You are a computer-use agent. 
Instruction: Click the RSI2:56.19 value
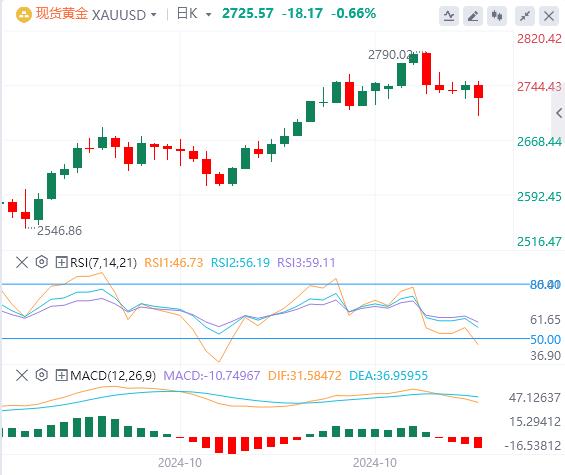240,262
